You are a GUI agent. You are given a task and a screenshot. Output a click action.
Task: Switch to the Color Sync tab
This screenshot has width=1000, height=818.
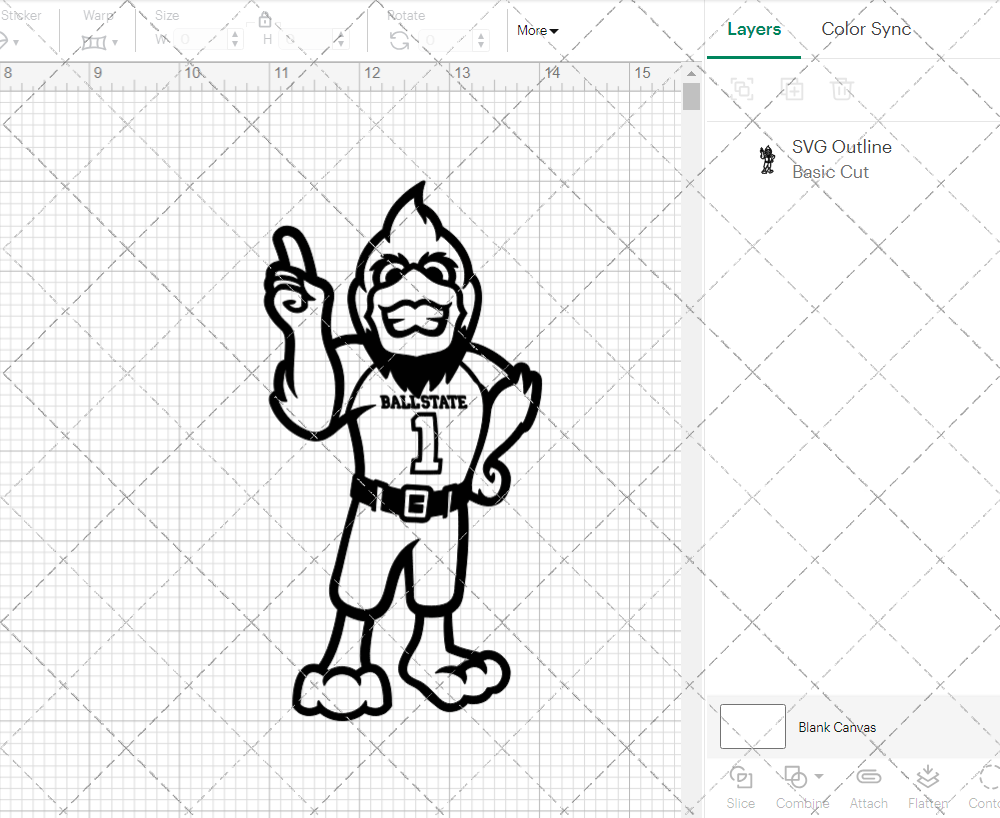click(x=866, y=29)
